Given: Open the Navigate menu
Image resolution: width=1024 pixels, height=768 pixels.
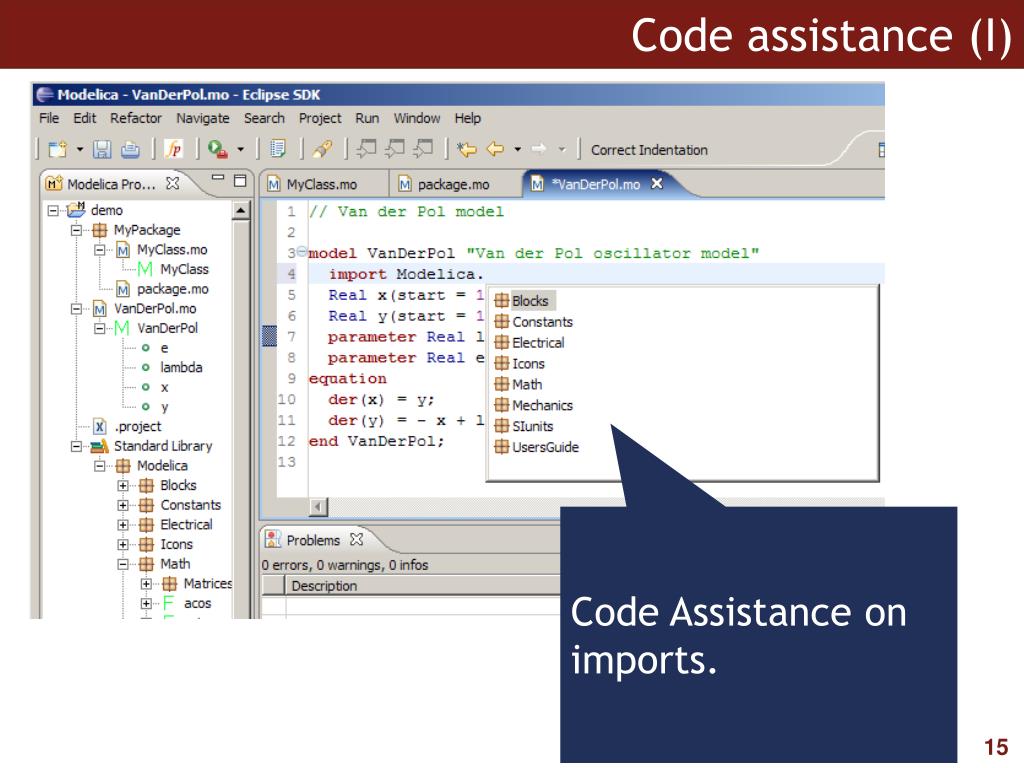Looking at the screenshot, I should [x=202, y=118].
